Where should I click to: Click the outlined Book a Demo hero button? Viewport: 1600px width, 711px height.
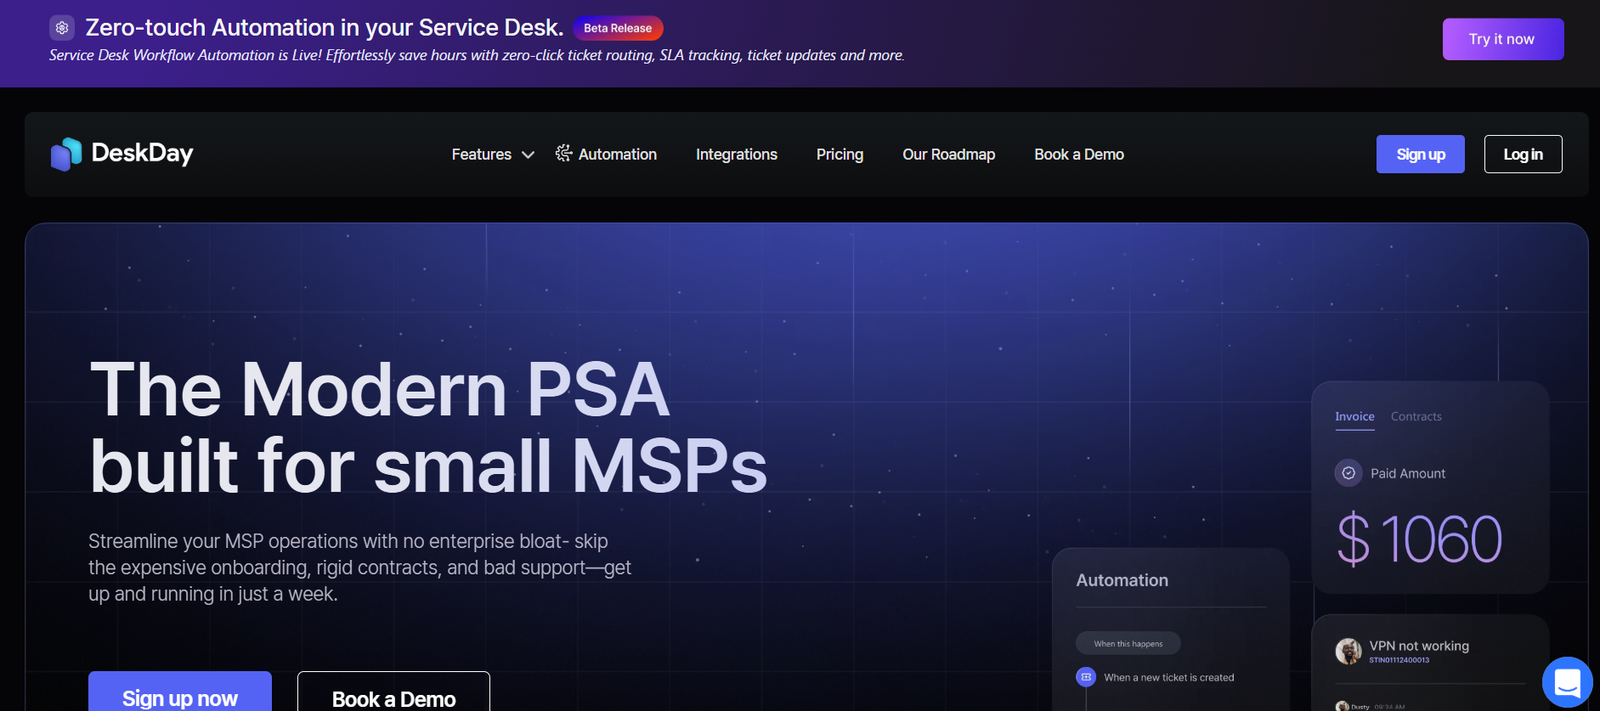[x=393, y=696]
